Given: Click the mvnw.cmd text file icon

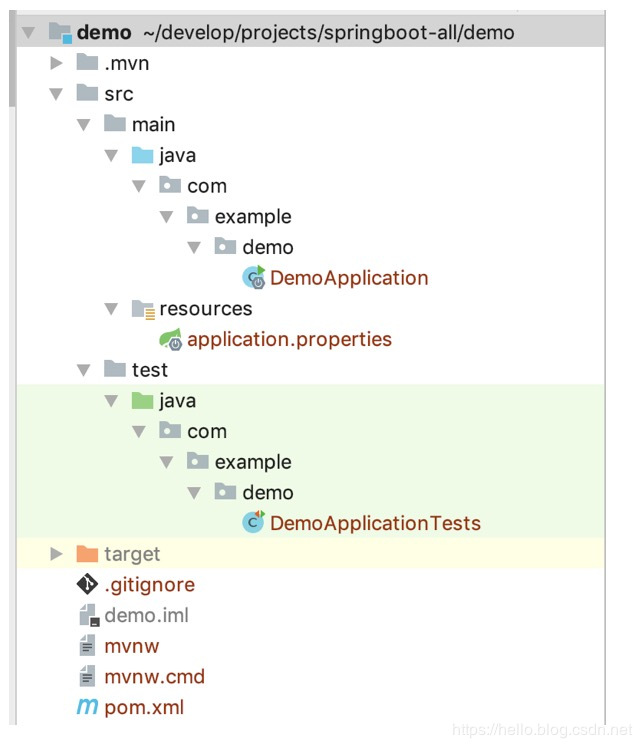Looking at the screenshot, I should tap(88, 677).
